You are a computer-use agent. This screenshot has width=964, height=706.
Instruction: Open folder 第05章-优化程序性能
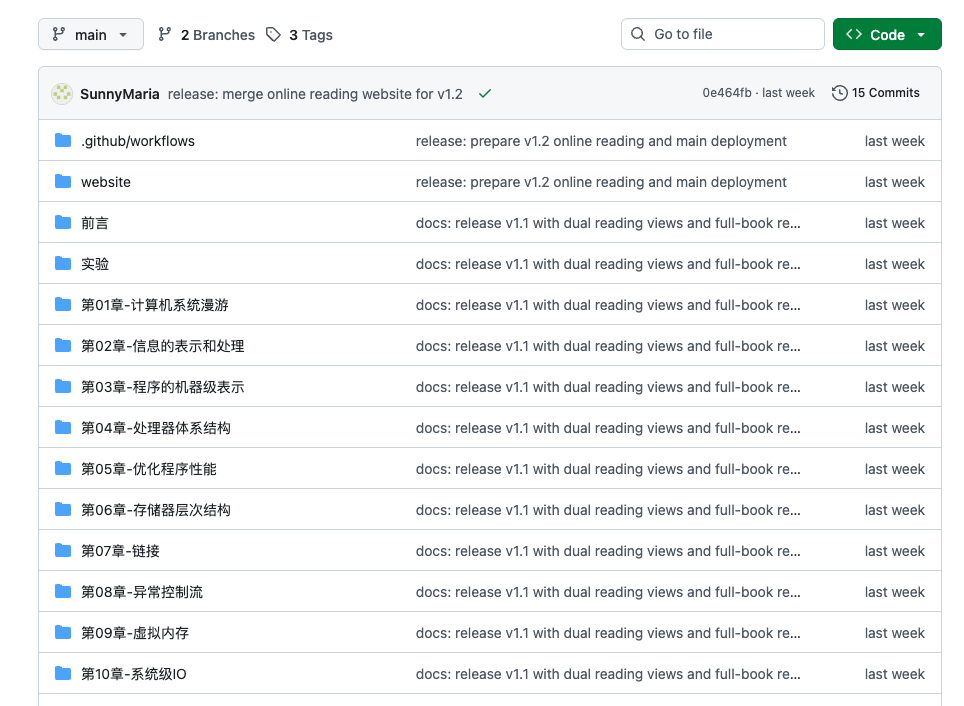pos(149,469)
